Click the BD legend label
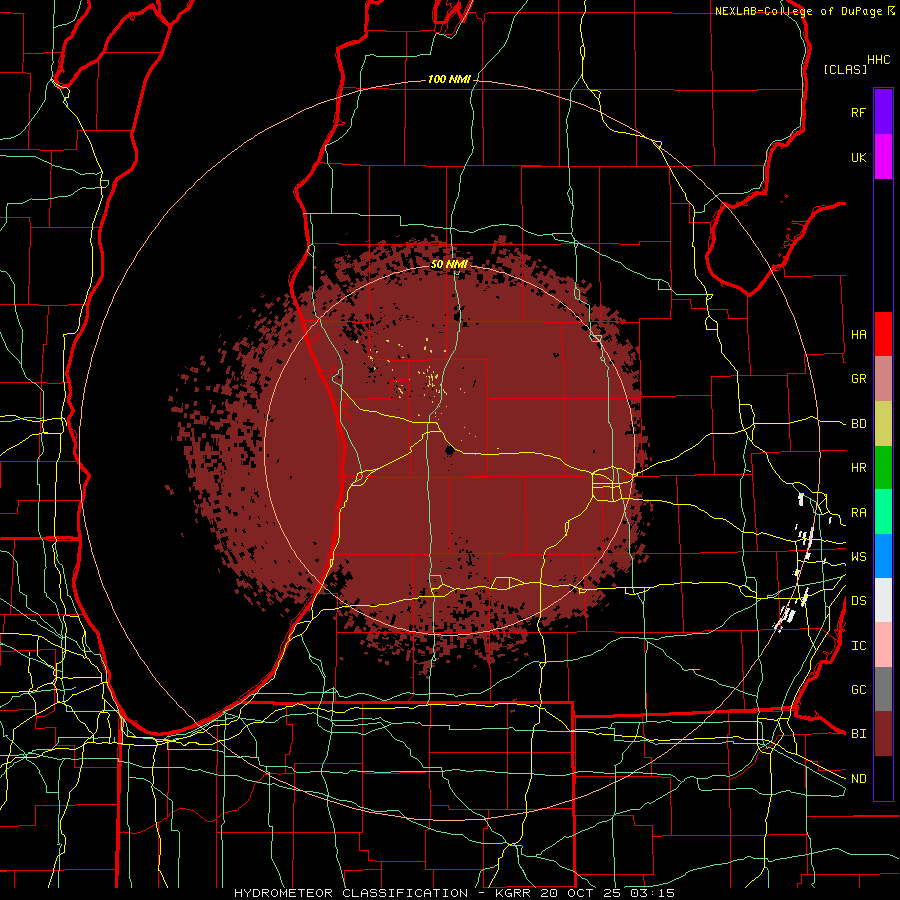The height and width of the screenshot is (900, 900). pyautogui.click(x=858, y=424)
